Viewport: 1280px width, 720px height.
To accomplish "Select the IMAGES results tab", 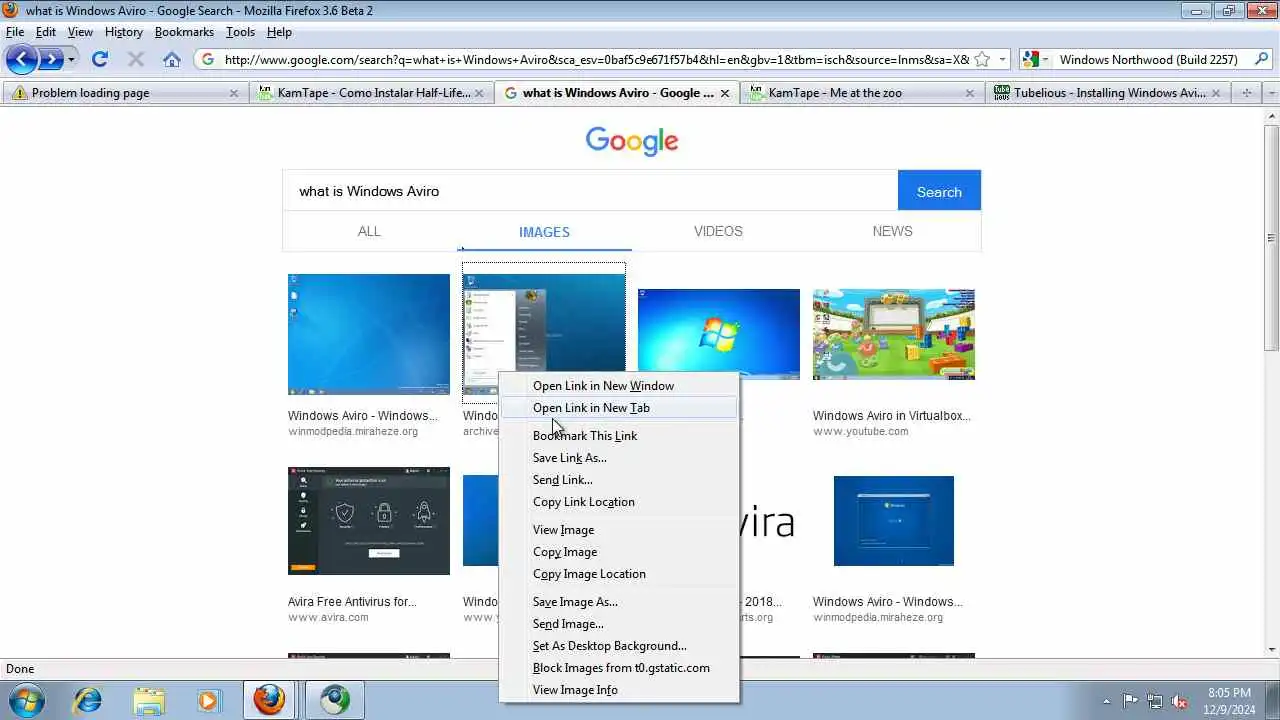I will pos(544,232).
